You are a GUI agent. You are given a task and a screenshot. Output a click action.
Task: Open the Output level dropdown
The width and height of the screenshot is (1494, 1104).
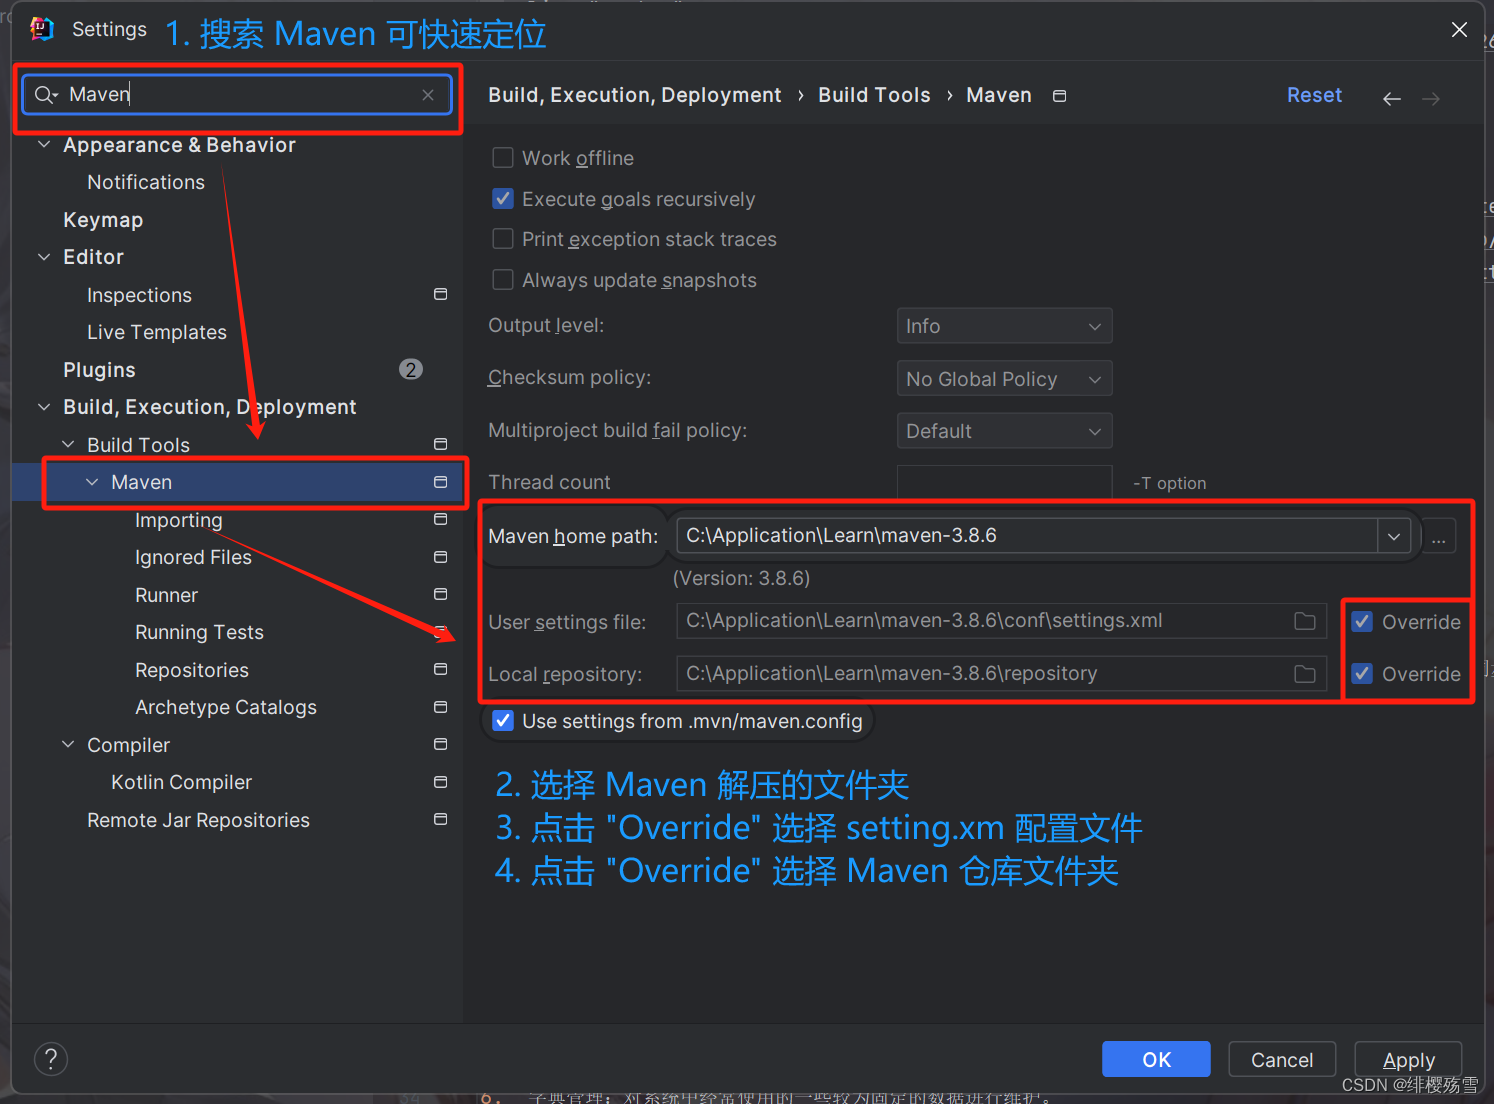[1004, 326]
